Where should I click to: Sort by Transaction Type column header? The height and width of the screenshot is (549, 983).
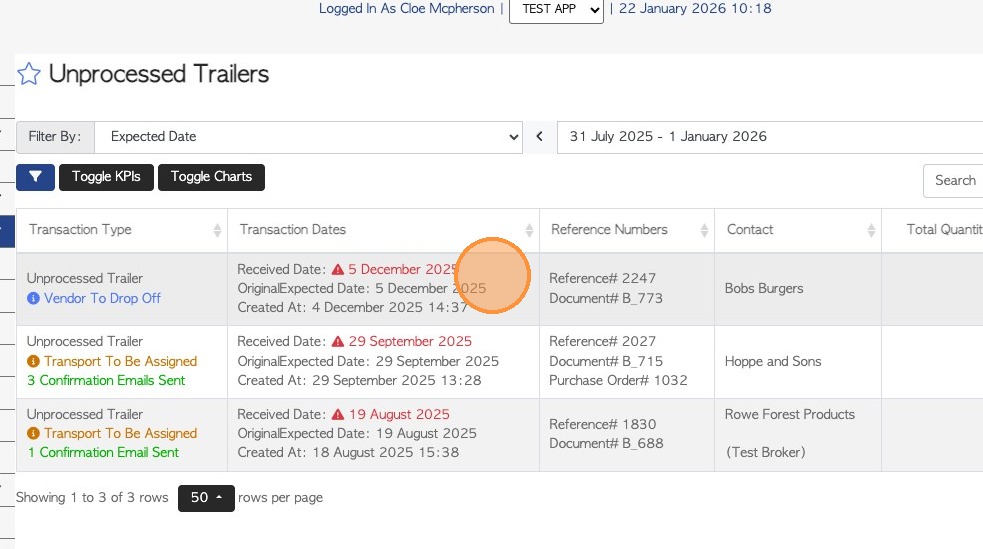click(80, 230)
